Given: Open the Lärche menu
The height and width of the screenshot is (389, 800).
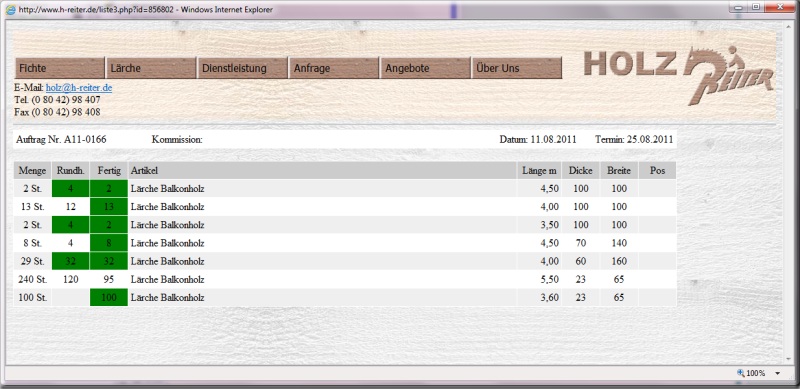Looking at the screenshot, I should click(x=151, y=68).
